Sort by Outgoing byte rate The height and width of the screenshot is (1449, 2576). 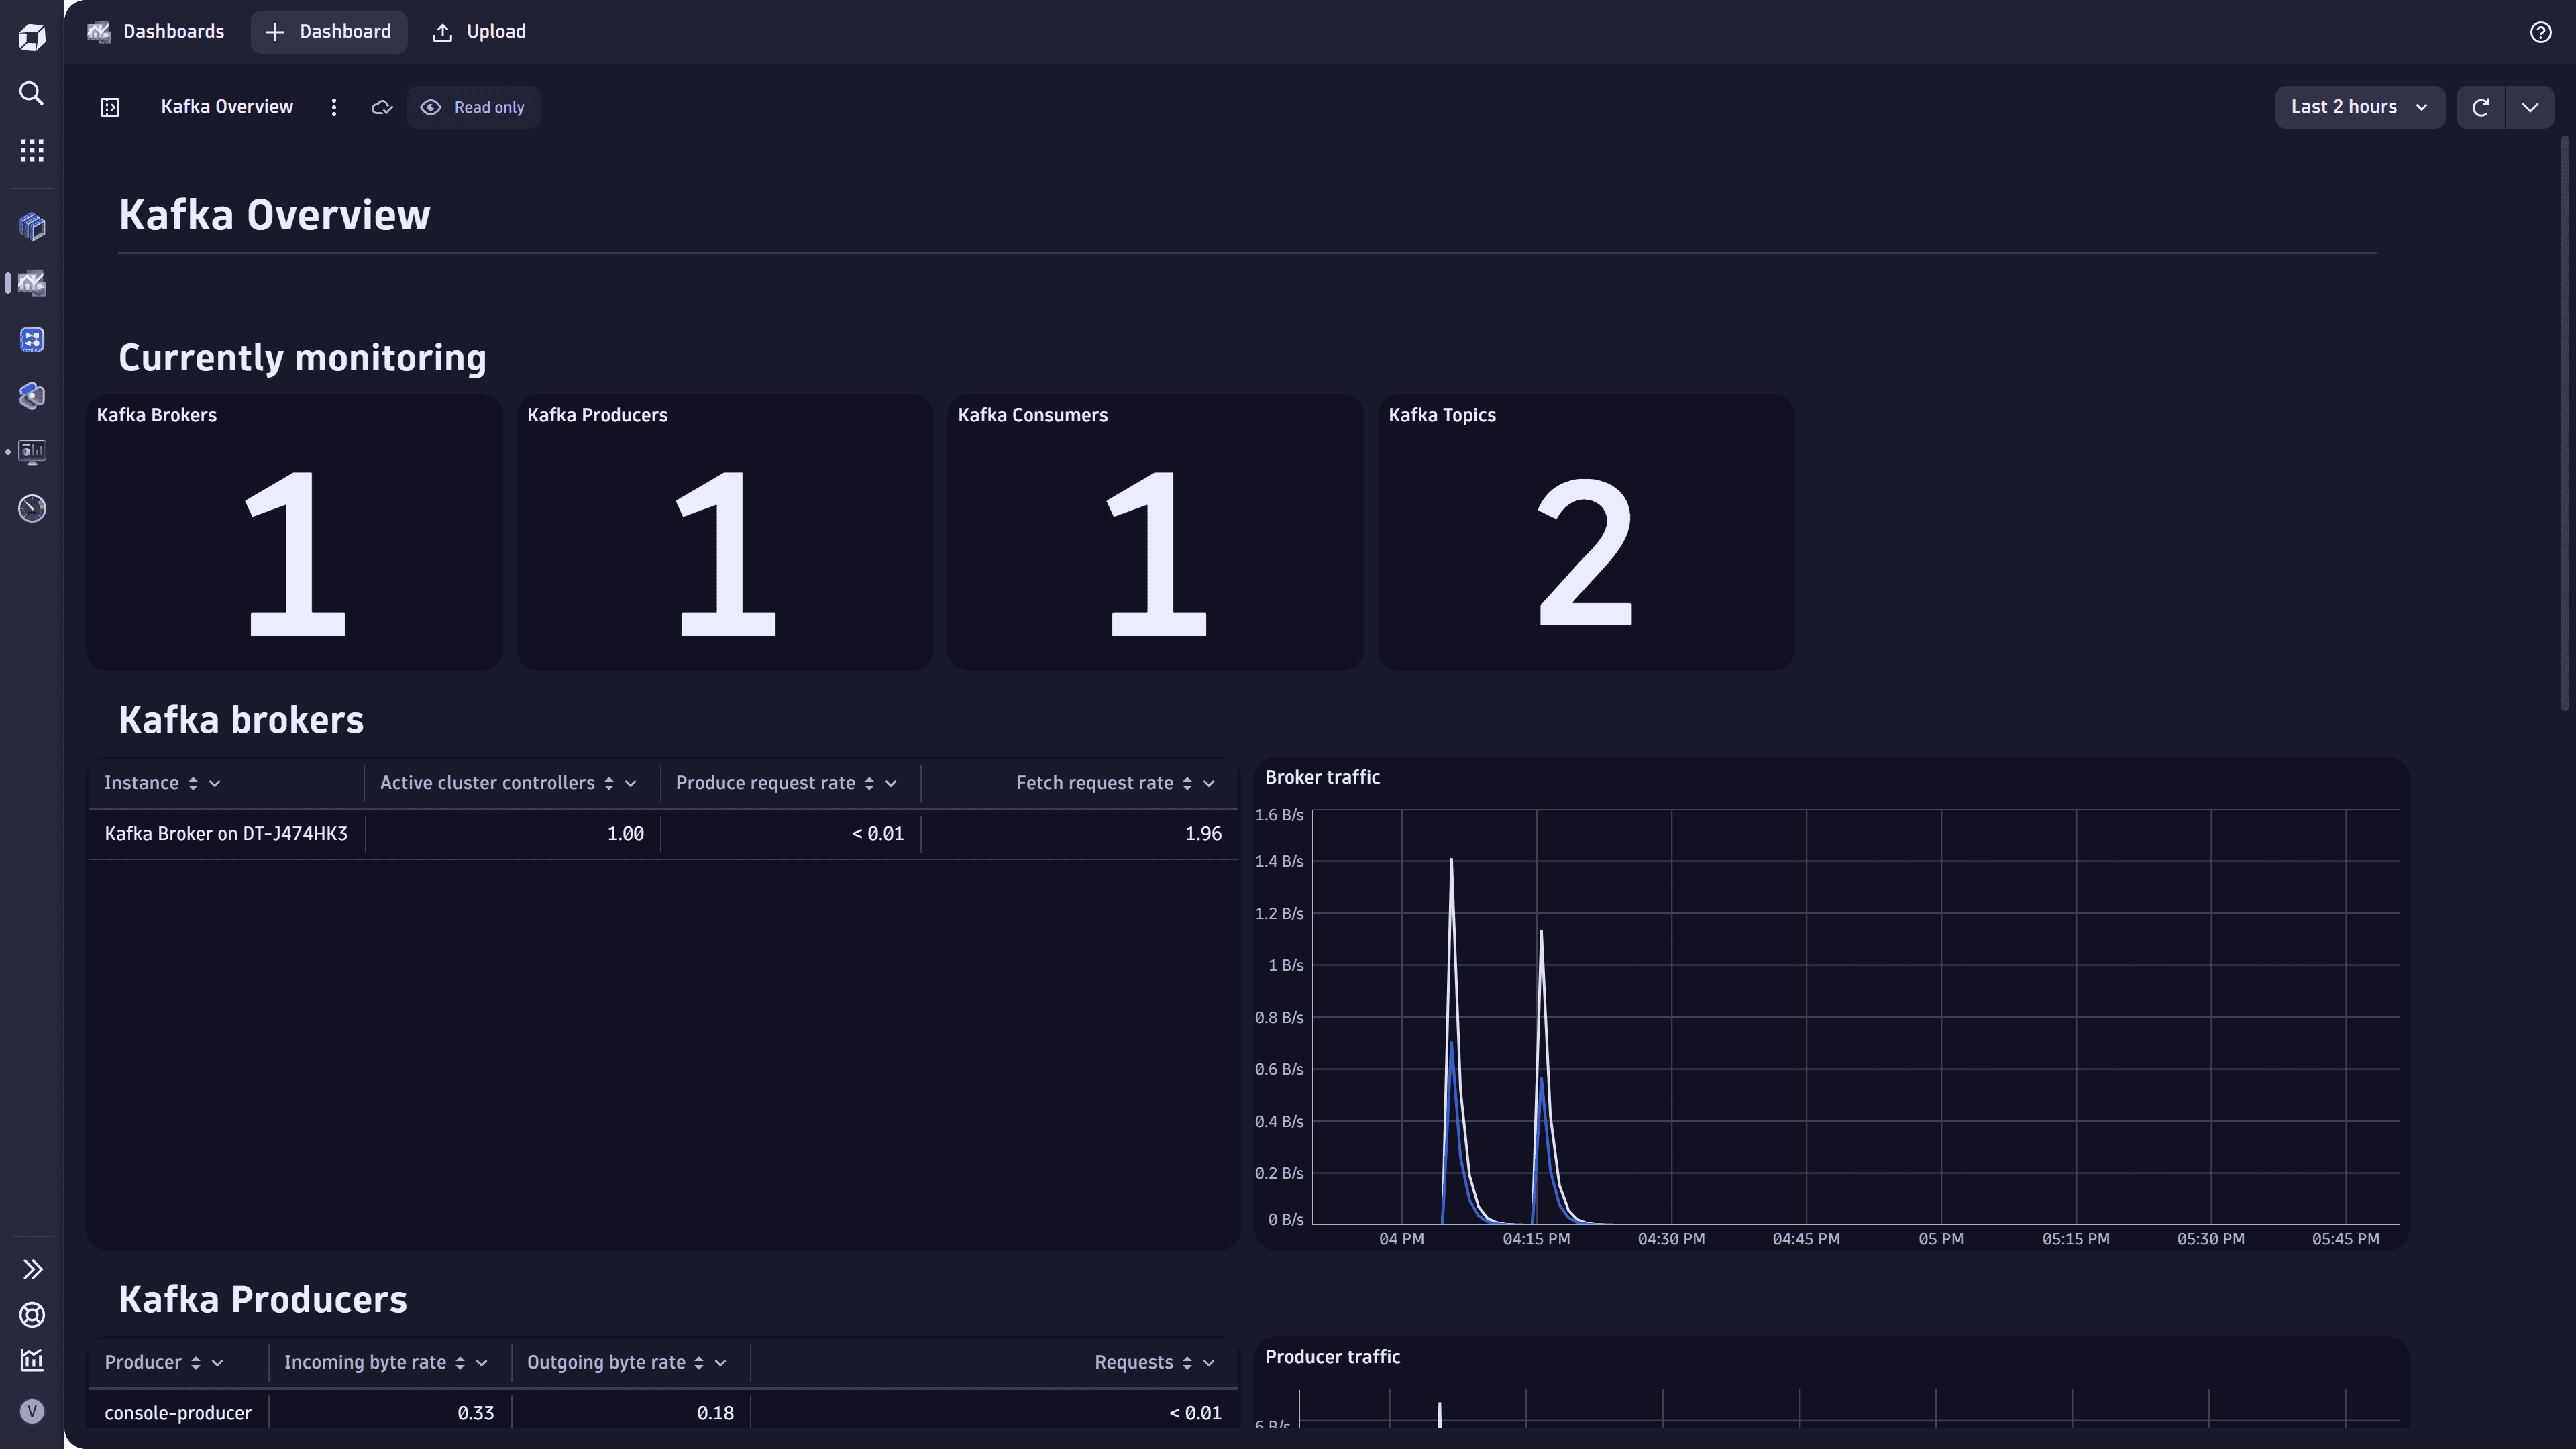[699, 1363]
